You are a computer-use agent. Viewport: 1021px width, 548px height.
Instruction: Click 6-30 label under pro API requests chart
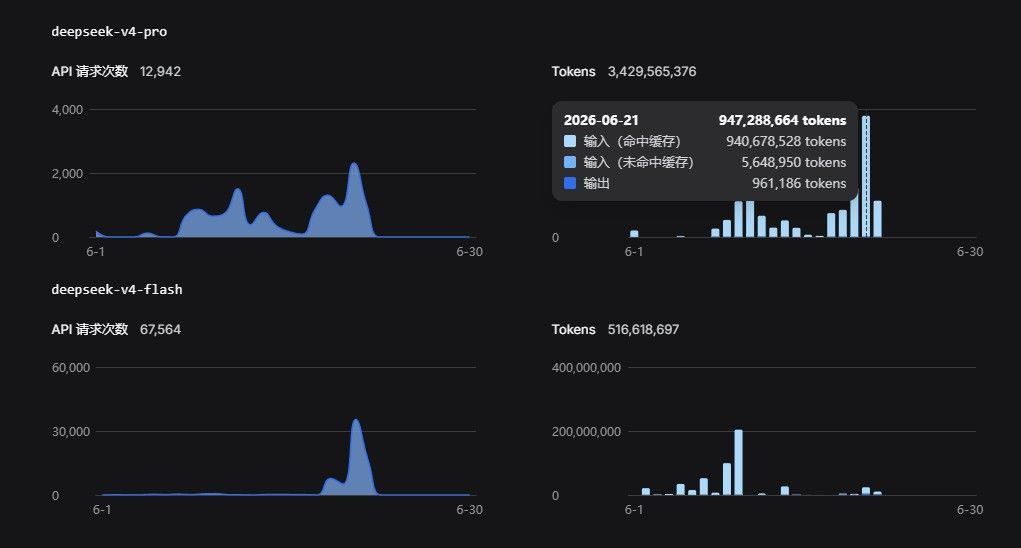pyautogui.click(x=469, y=252)
